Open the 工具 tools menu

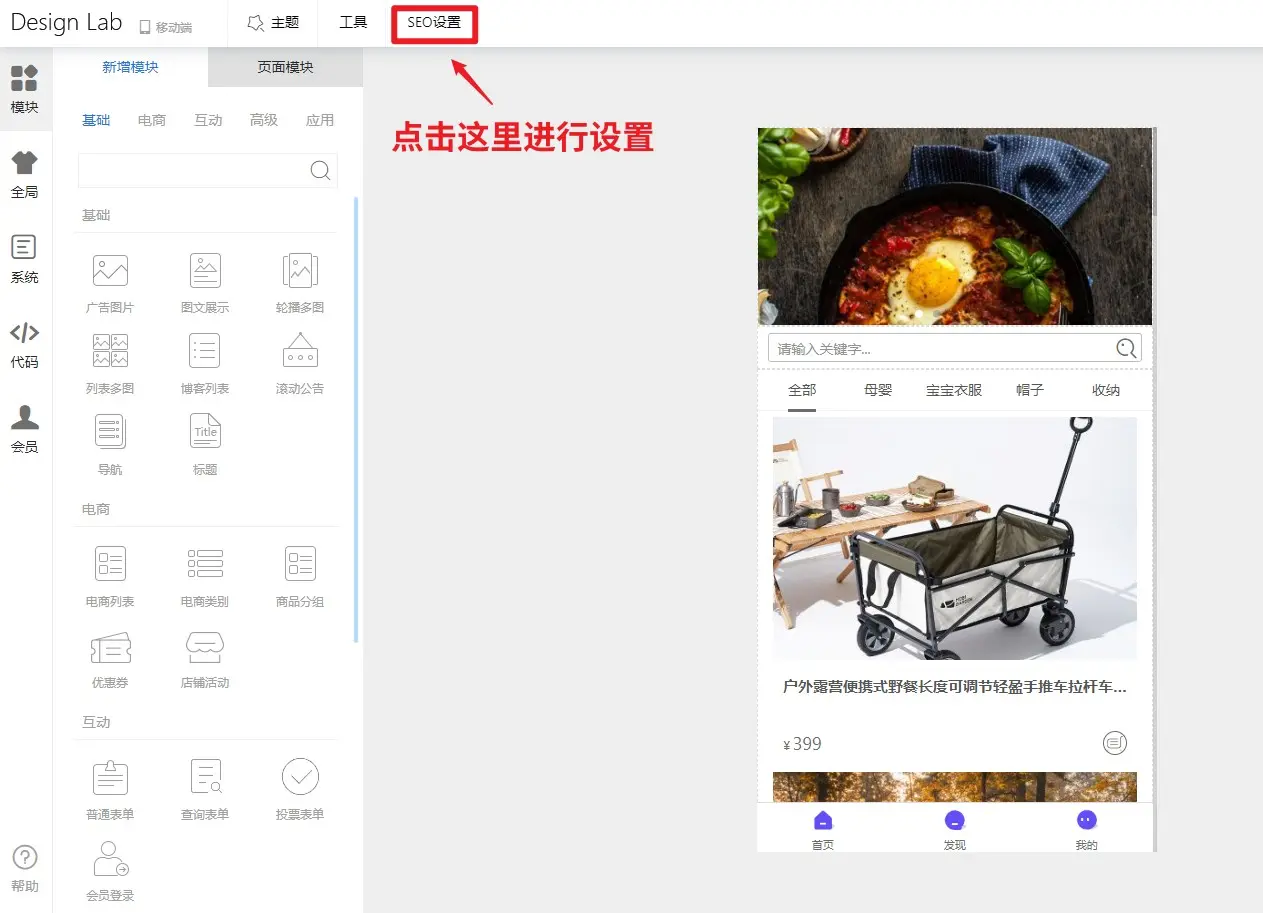pyautogui.click(x=353, y=23)
